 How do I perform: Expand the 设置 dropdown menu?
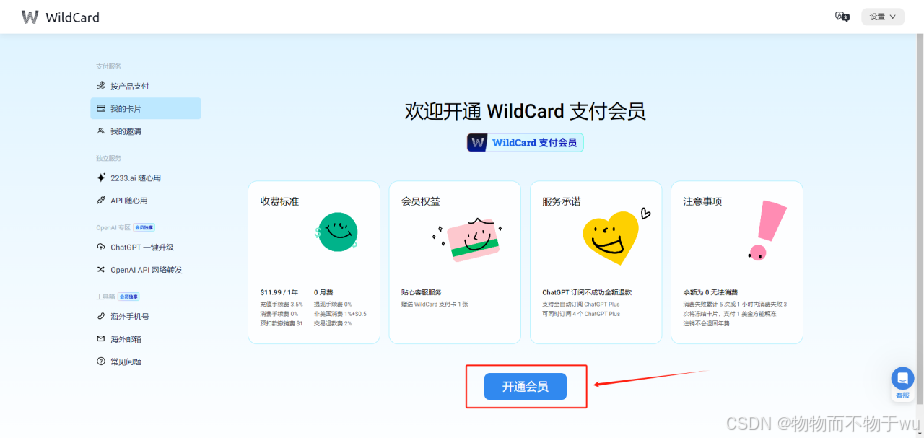pyautogui.click(x=883, y=16)
